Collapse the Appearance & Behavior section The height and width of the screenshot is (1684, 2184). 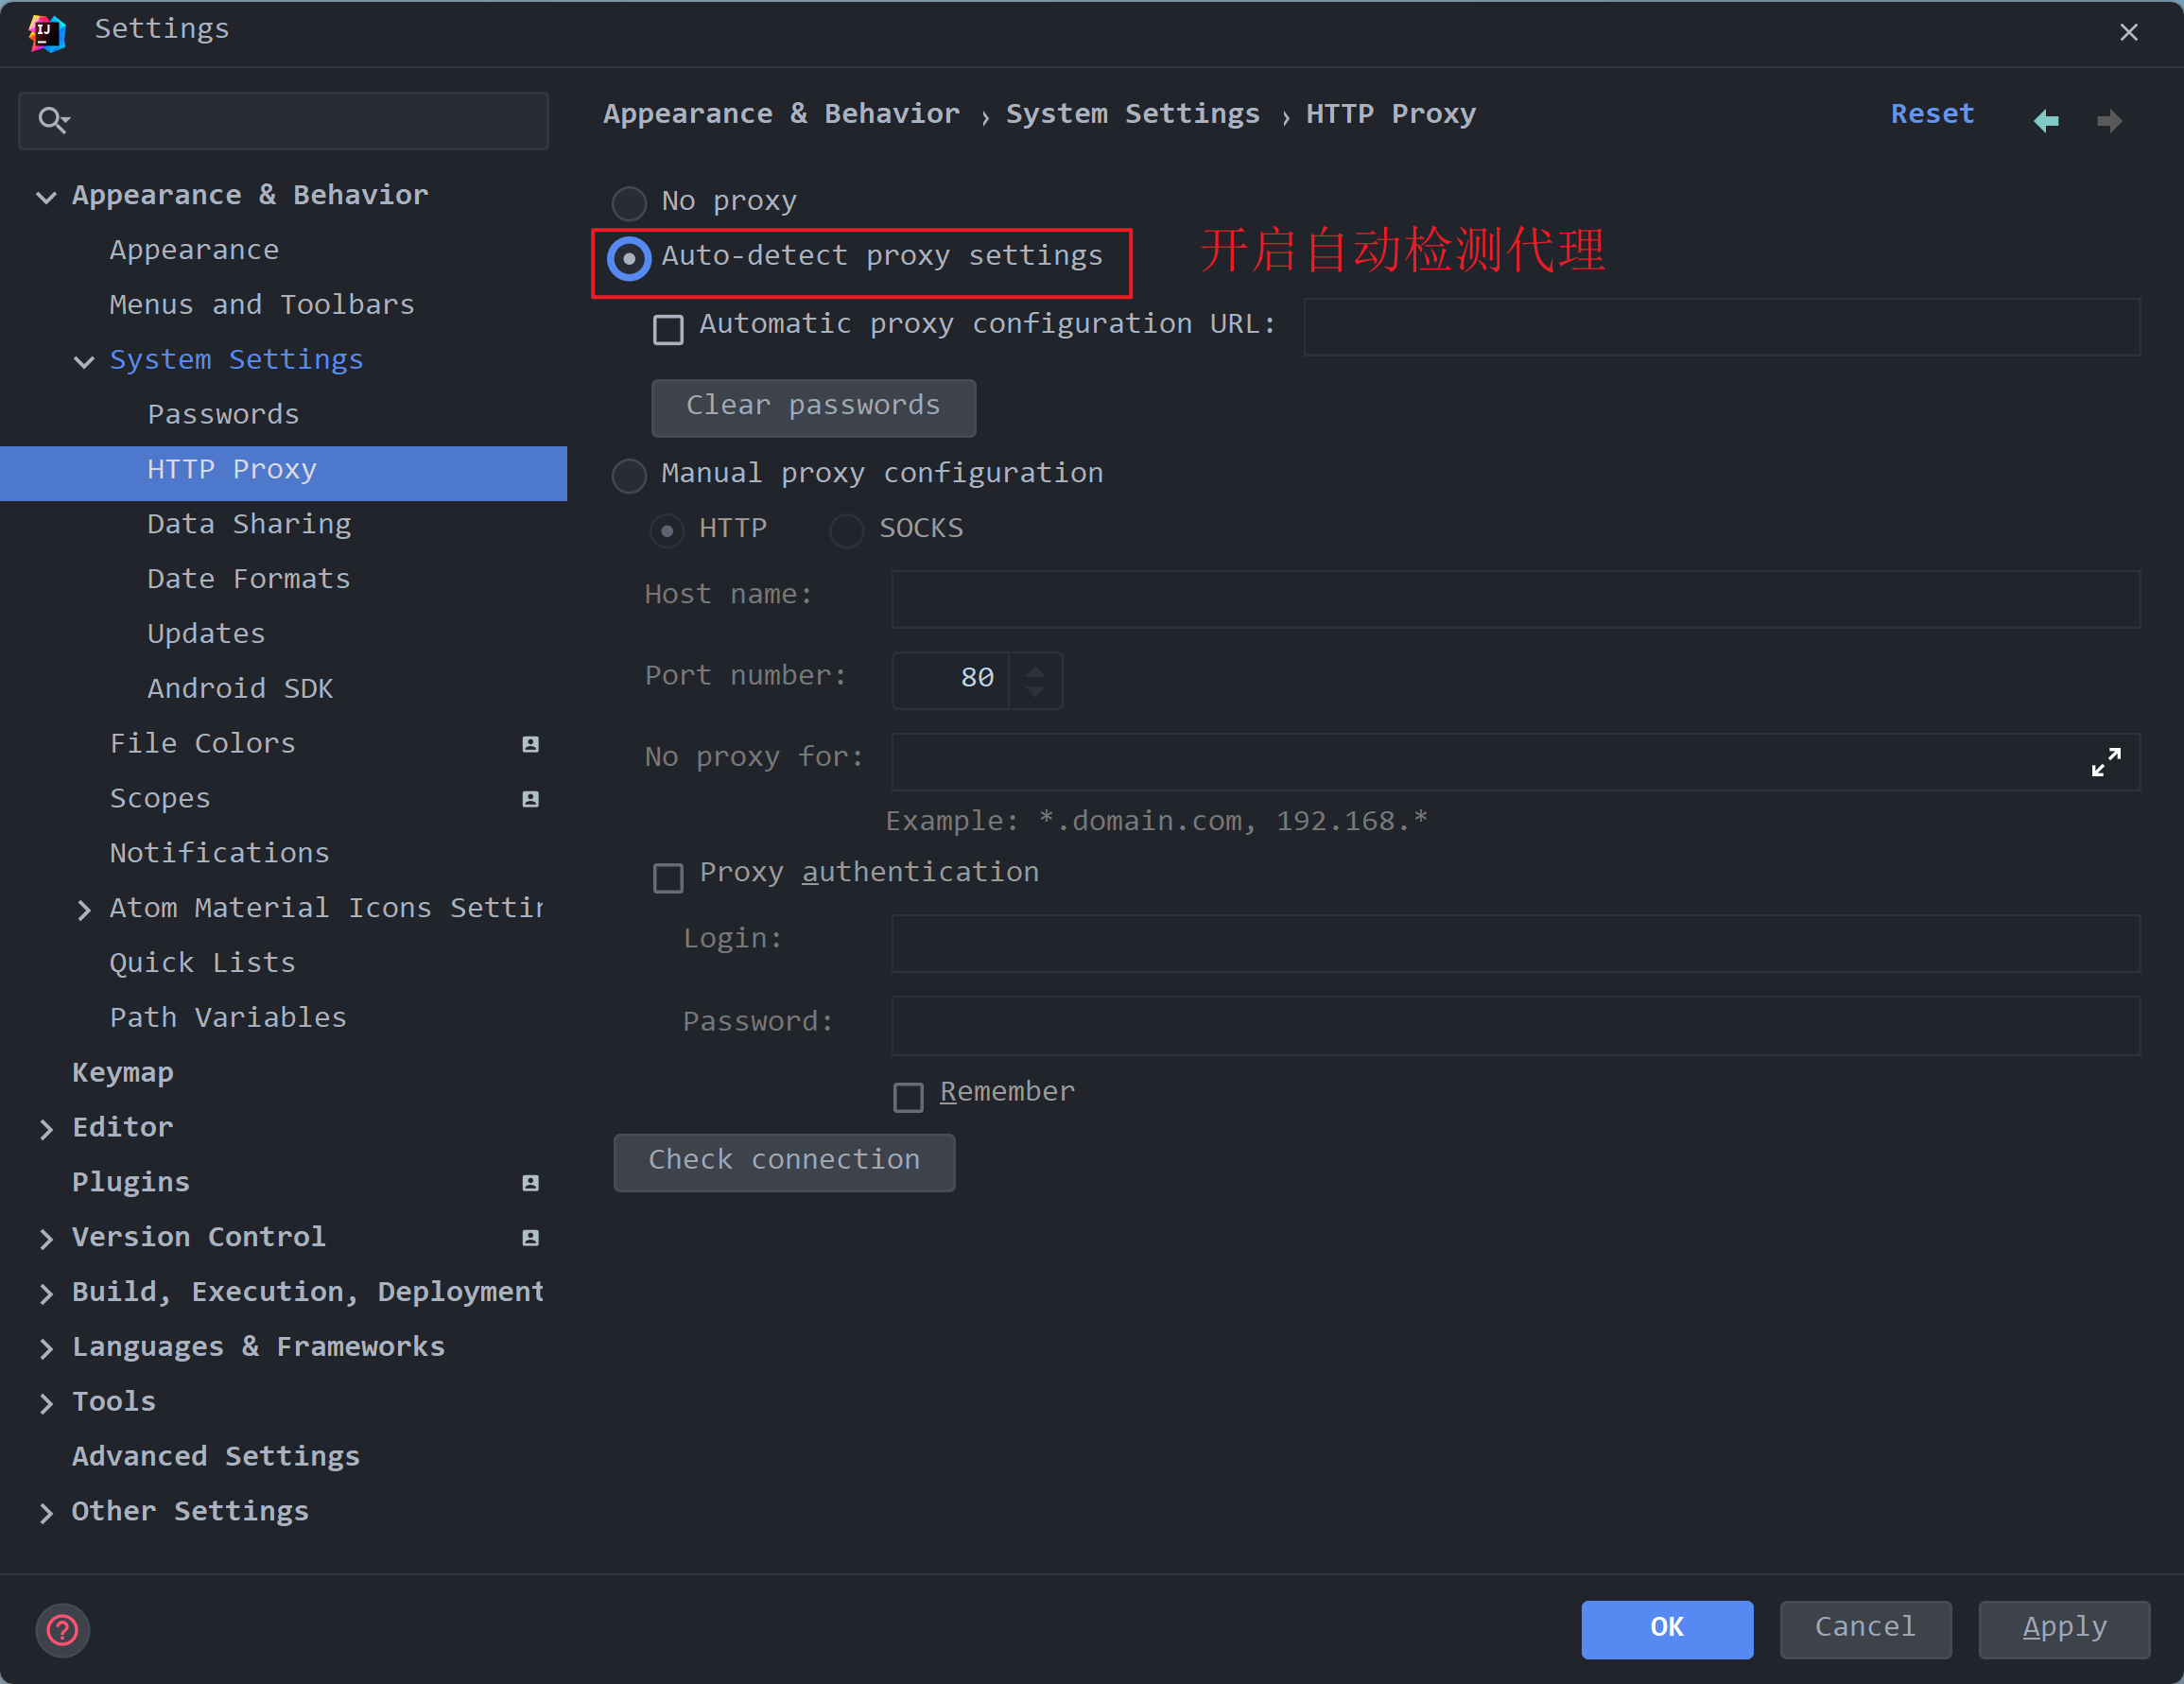pos(46,197)
